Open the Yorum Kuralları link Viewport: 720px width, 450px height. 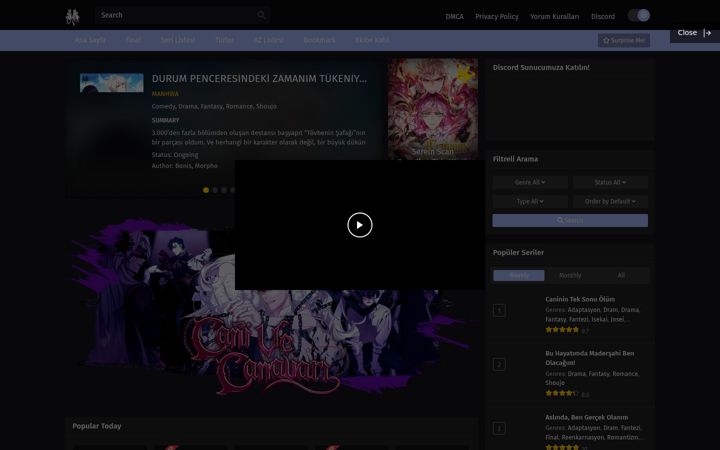[554, 17]
